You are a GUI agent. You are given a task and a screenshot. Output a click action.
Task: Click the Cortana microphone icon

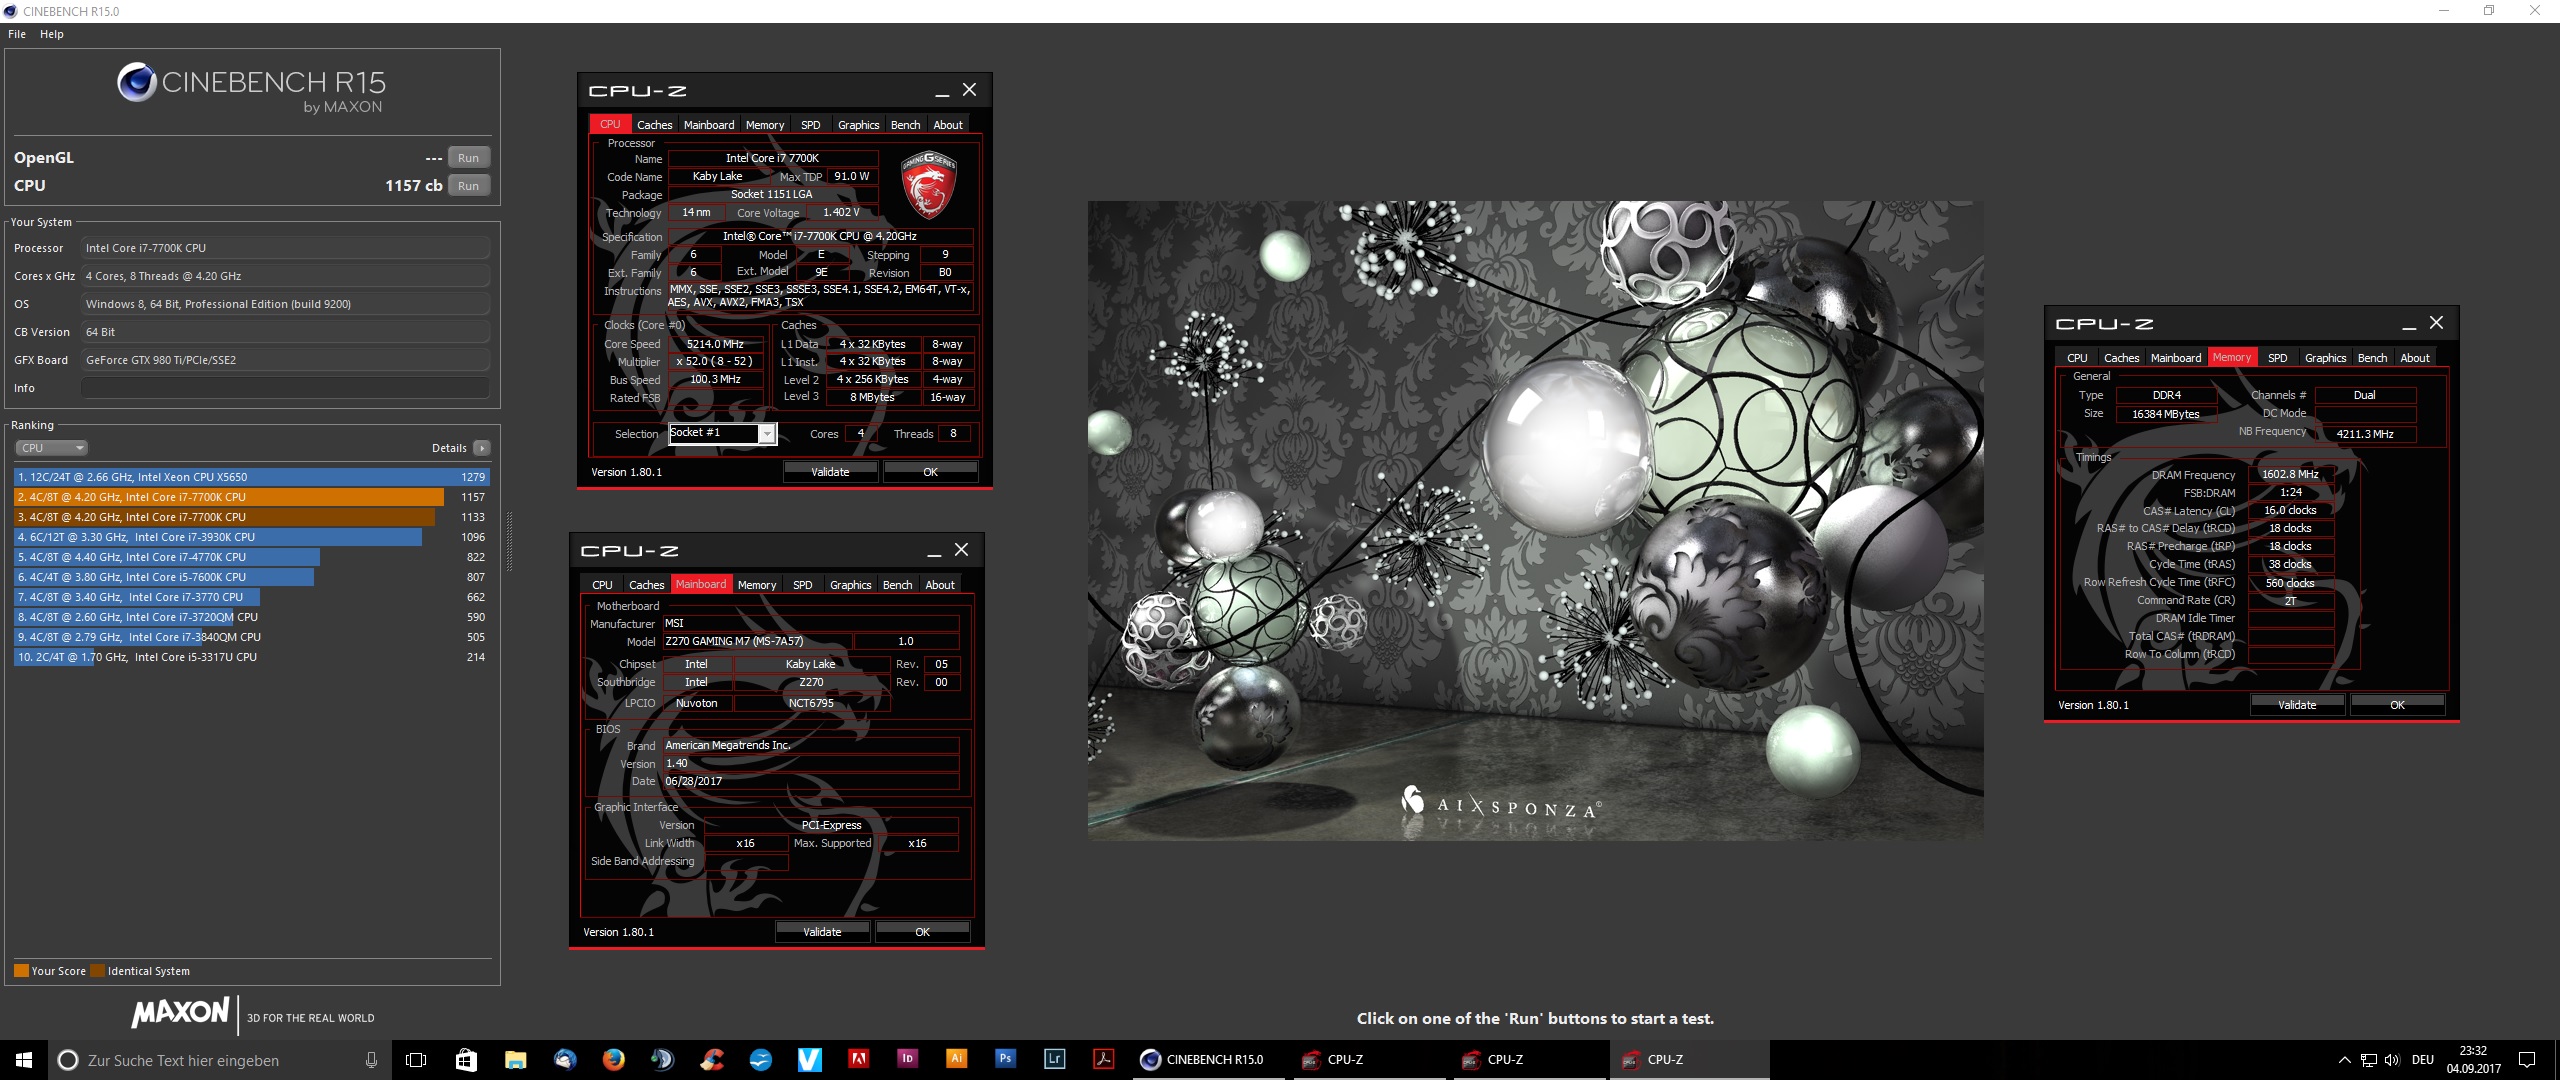pos(371,1060)
